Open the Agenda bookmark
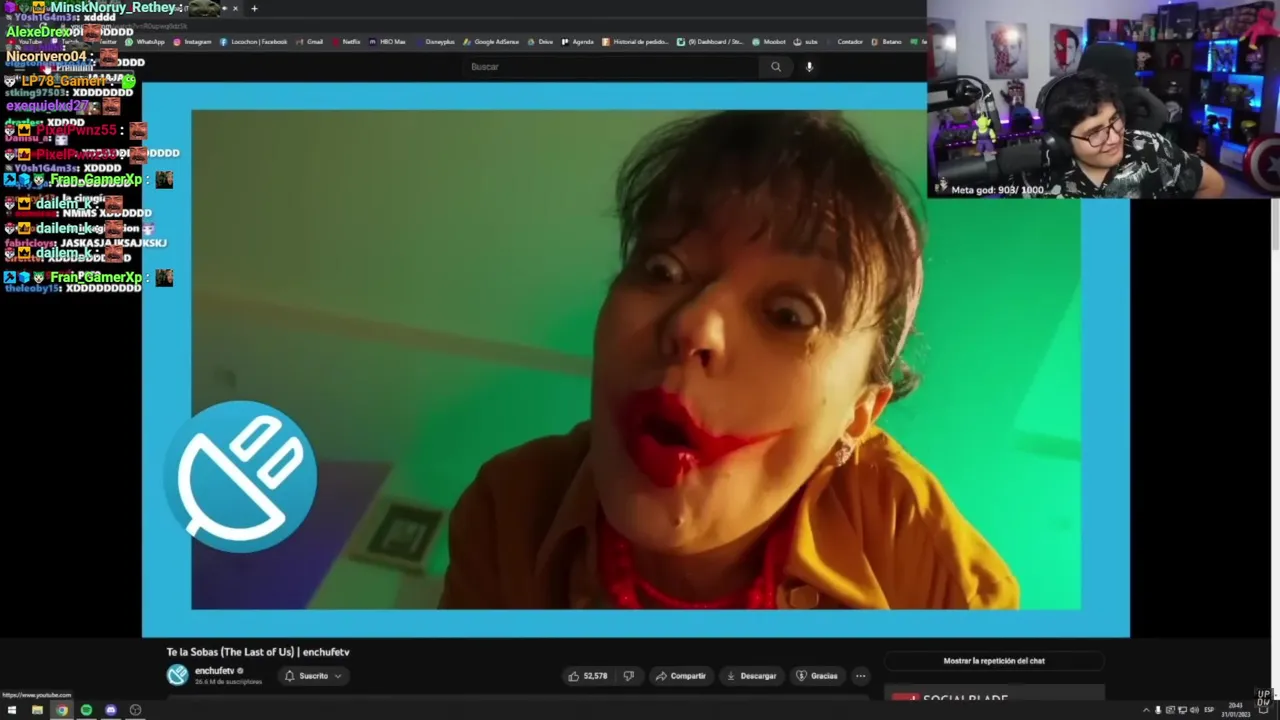Image resolution: width=1280 pixels, height=720 pixels. [578, 42]
